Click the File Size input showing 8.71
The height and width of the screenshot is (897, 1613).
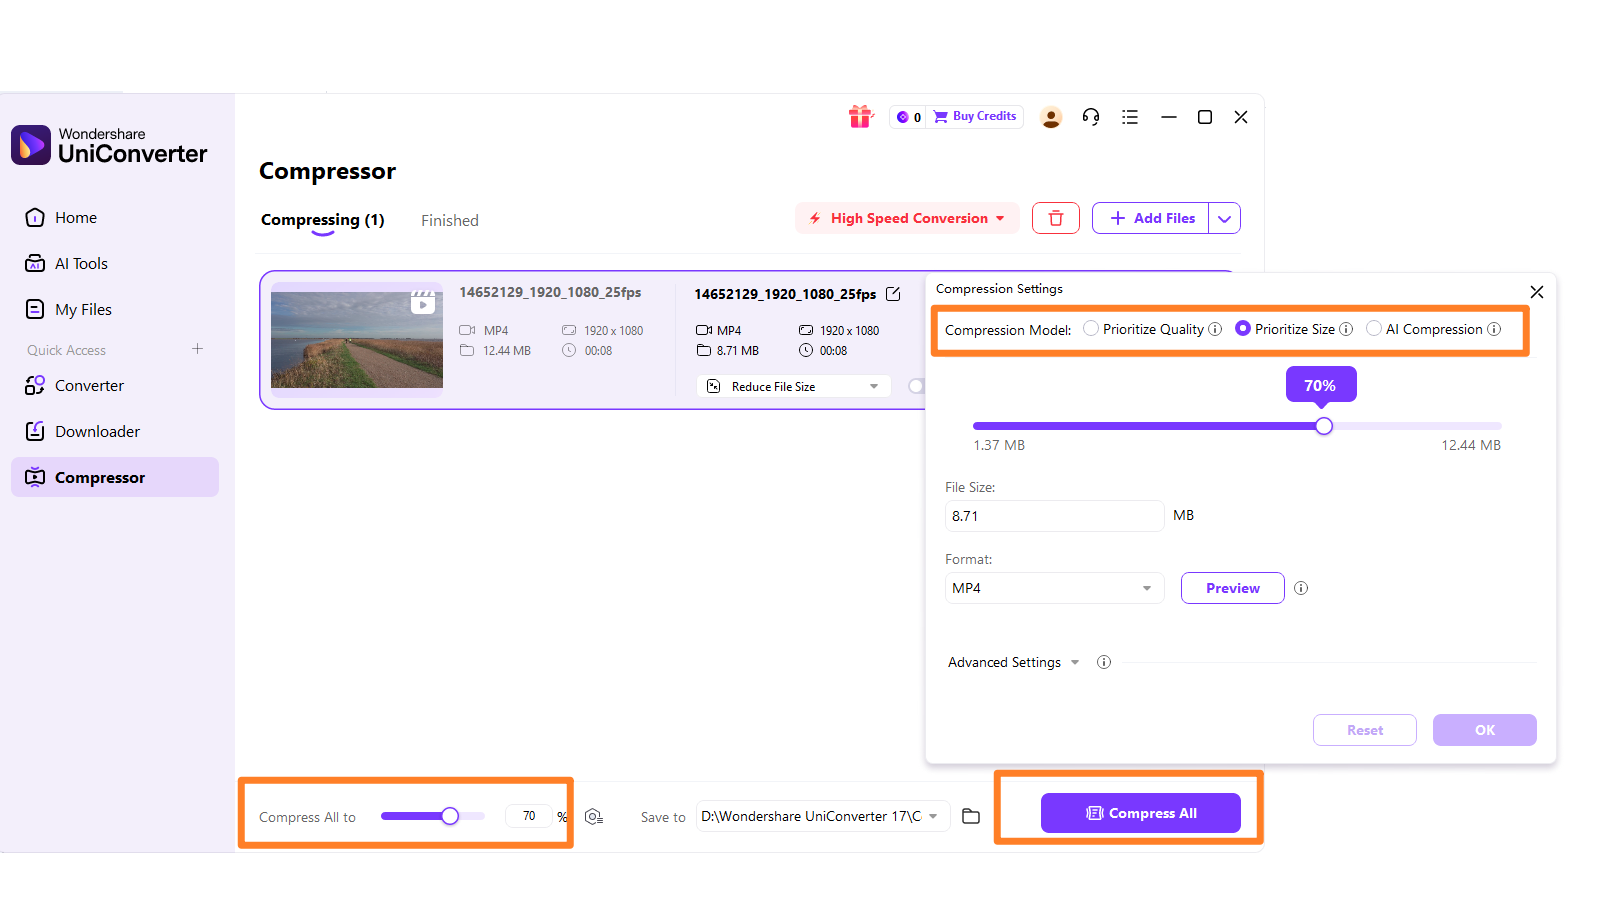1054,516
